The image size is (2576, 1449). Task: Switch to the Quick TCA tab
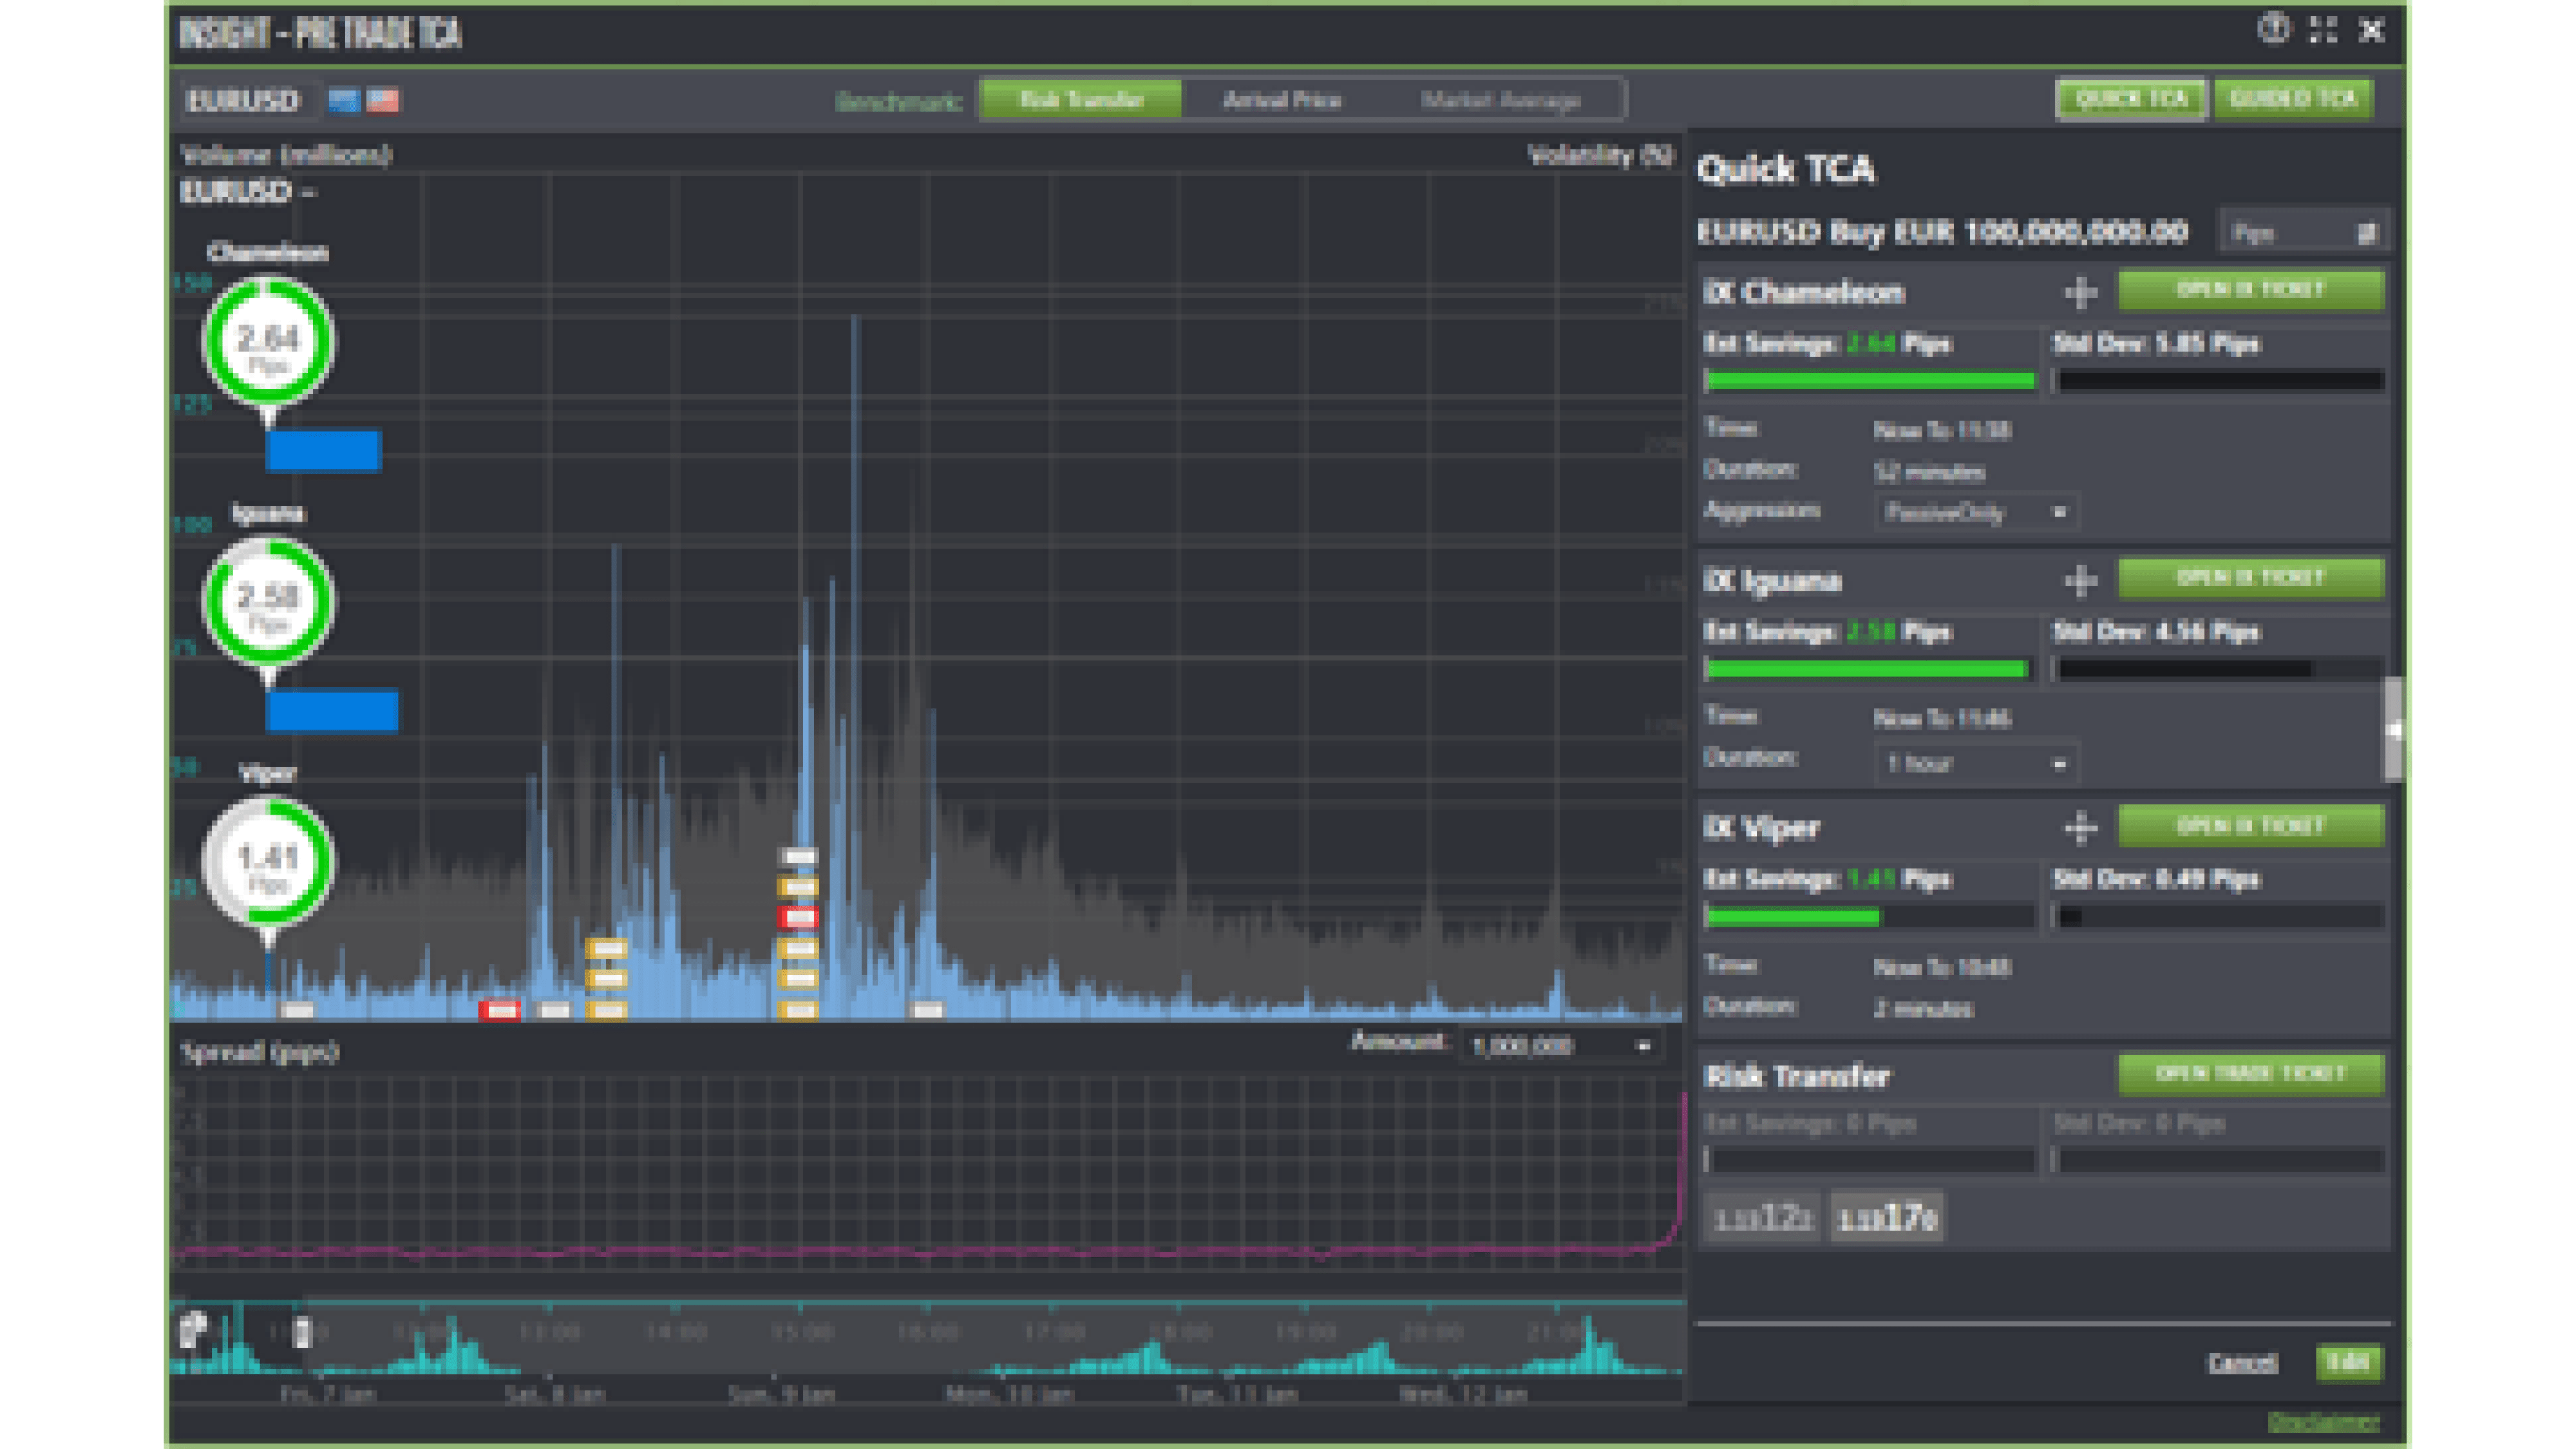click(x=2131, y=99)
